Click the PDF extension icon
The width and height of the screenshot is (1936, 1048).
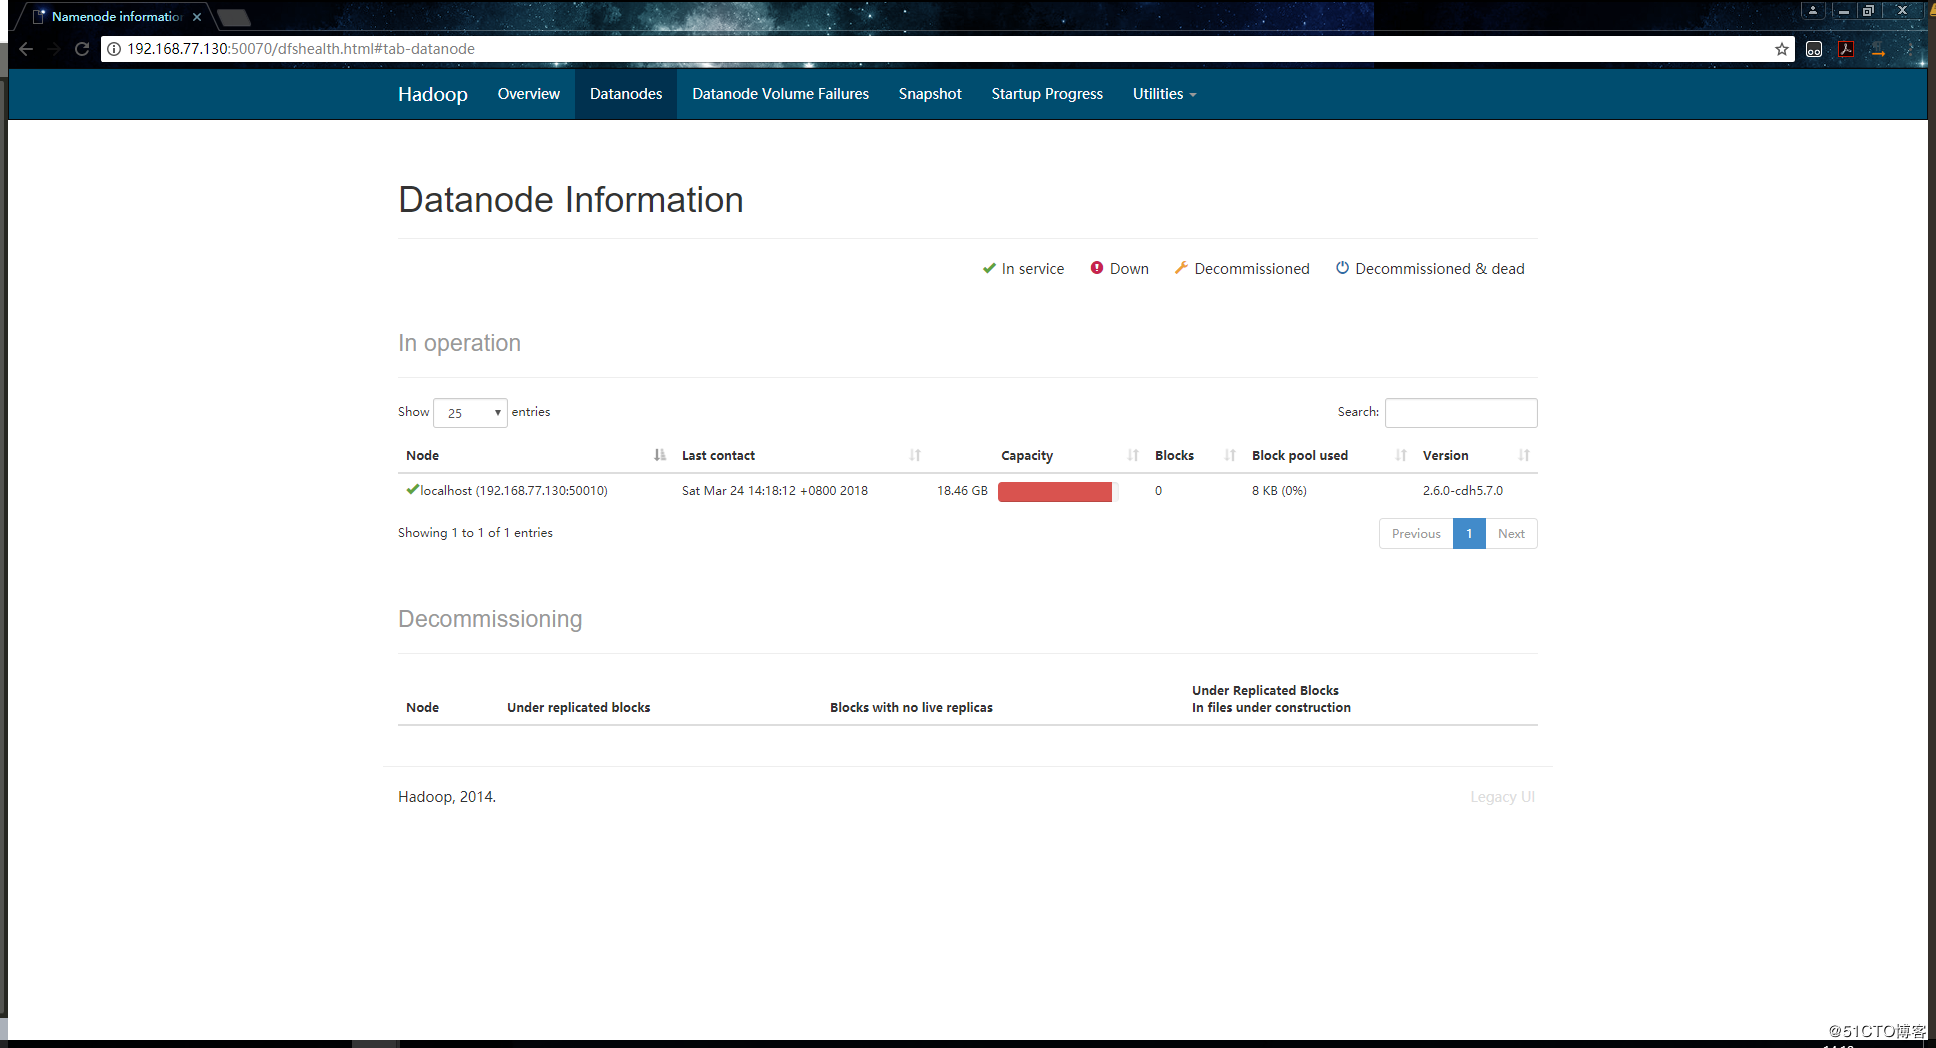1846,49
